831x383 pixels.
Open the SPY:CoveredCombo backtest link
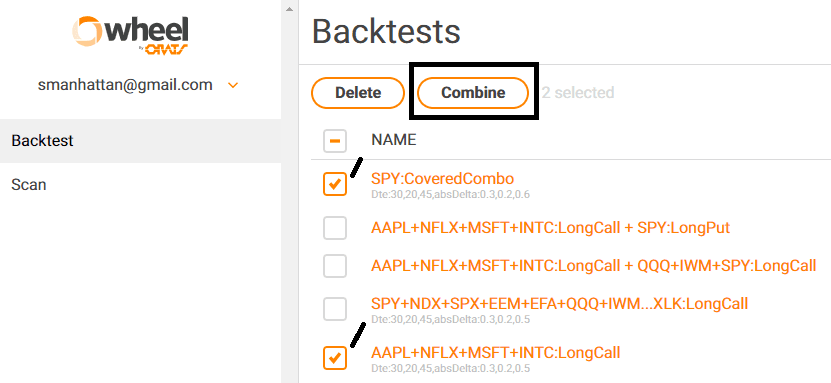tap(443, 179)
